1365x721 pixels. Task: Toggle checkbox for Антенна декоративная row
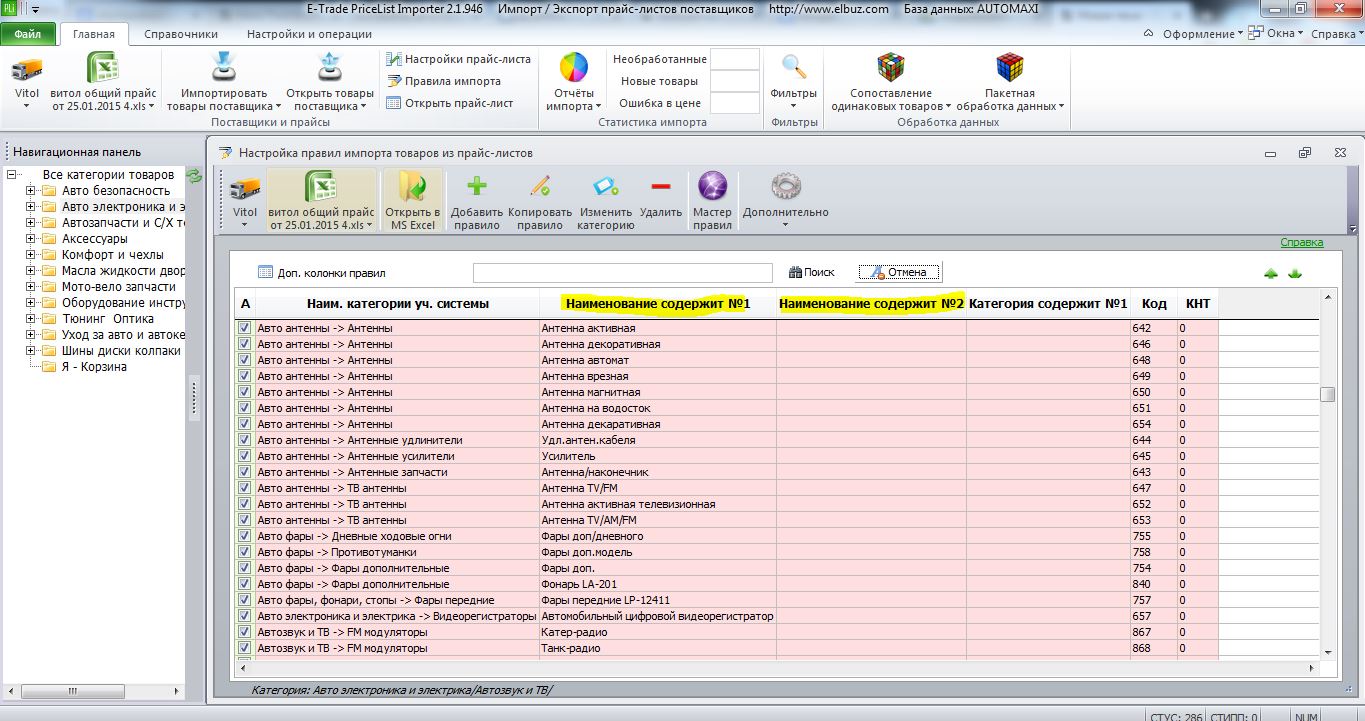click(244, 343)
